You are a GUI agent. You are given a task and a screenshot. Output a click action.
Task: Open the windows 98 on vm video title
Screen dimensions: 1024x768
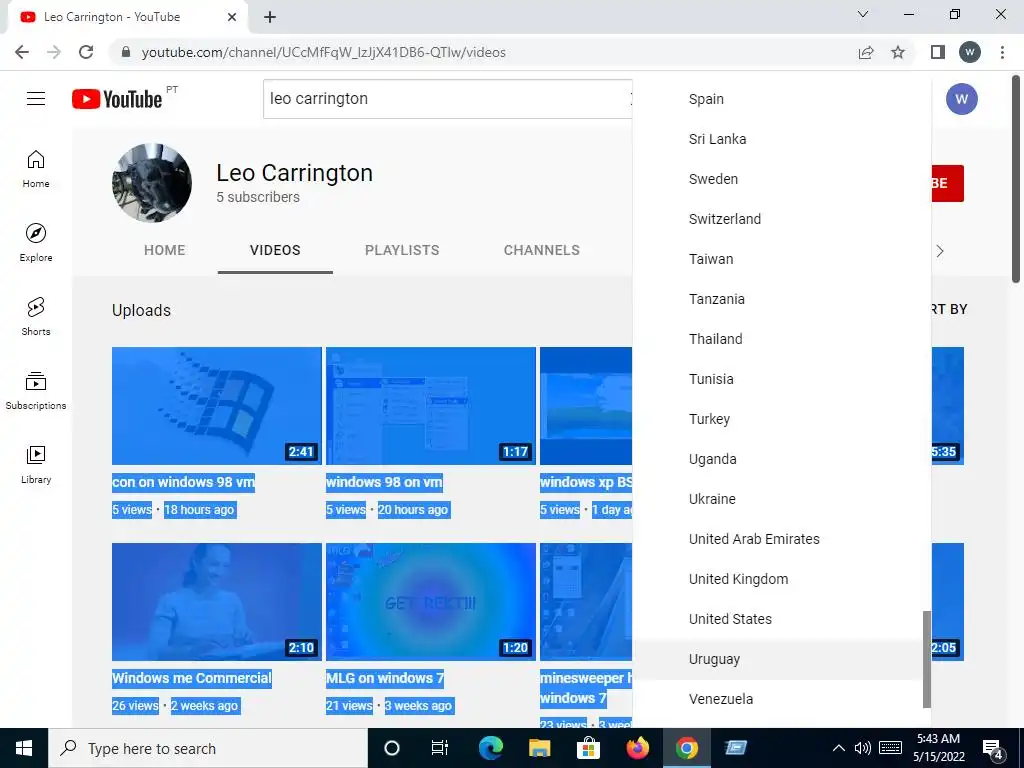point(384,482)
